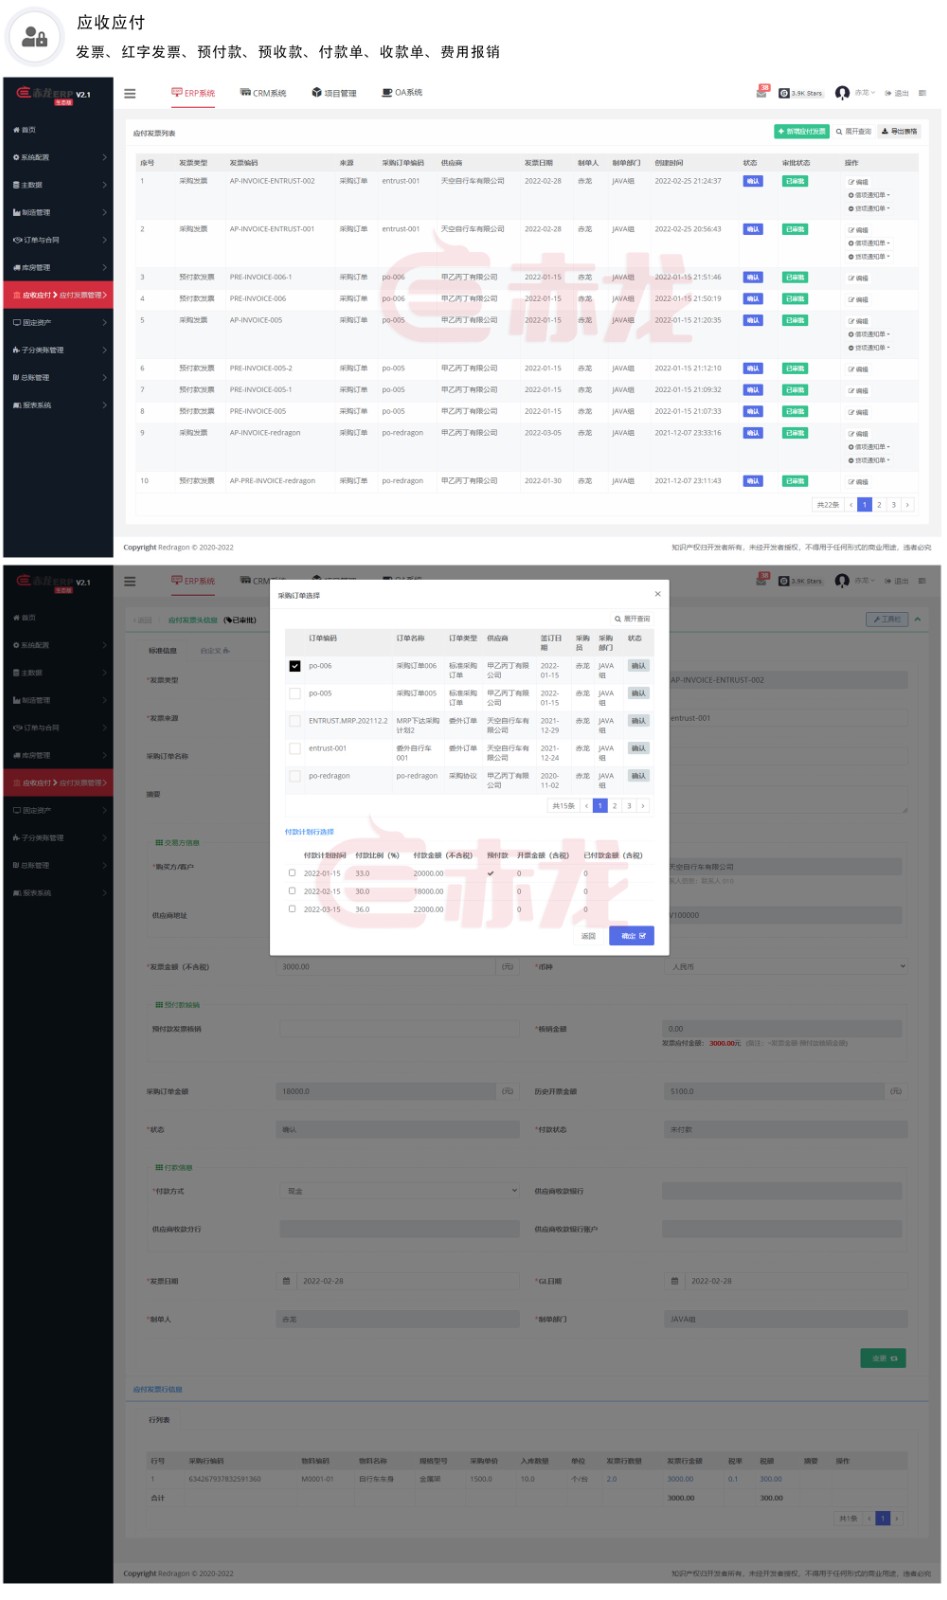This screenshot has width=947, height=1600.
Task: Click 编辑 for invoice AP-INVOICE-ENTRUST-002
Action: (858, 182)
